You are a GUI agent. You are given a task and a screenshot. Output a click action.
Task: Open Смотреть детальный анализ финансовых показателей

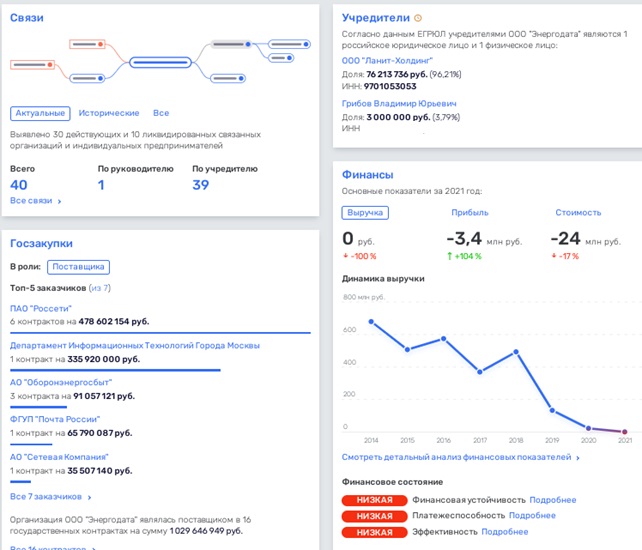click(x=457, y=457)
